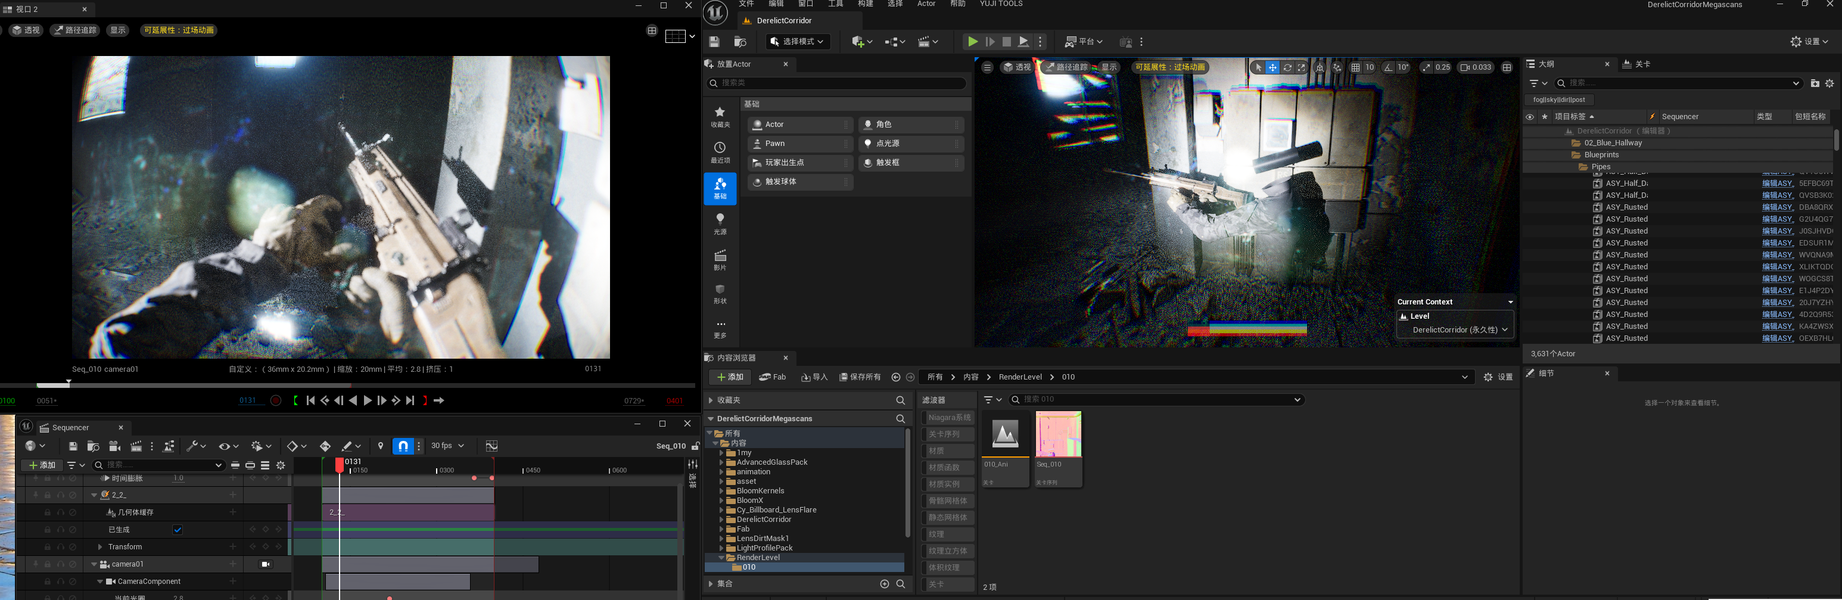Screen dimensions: 1842x600
Task: Select the rotate gizmo tool in viewport
Action: [1288, 67]
